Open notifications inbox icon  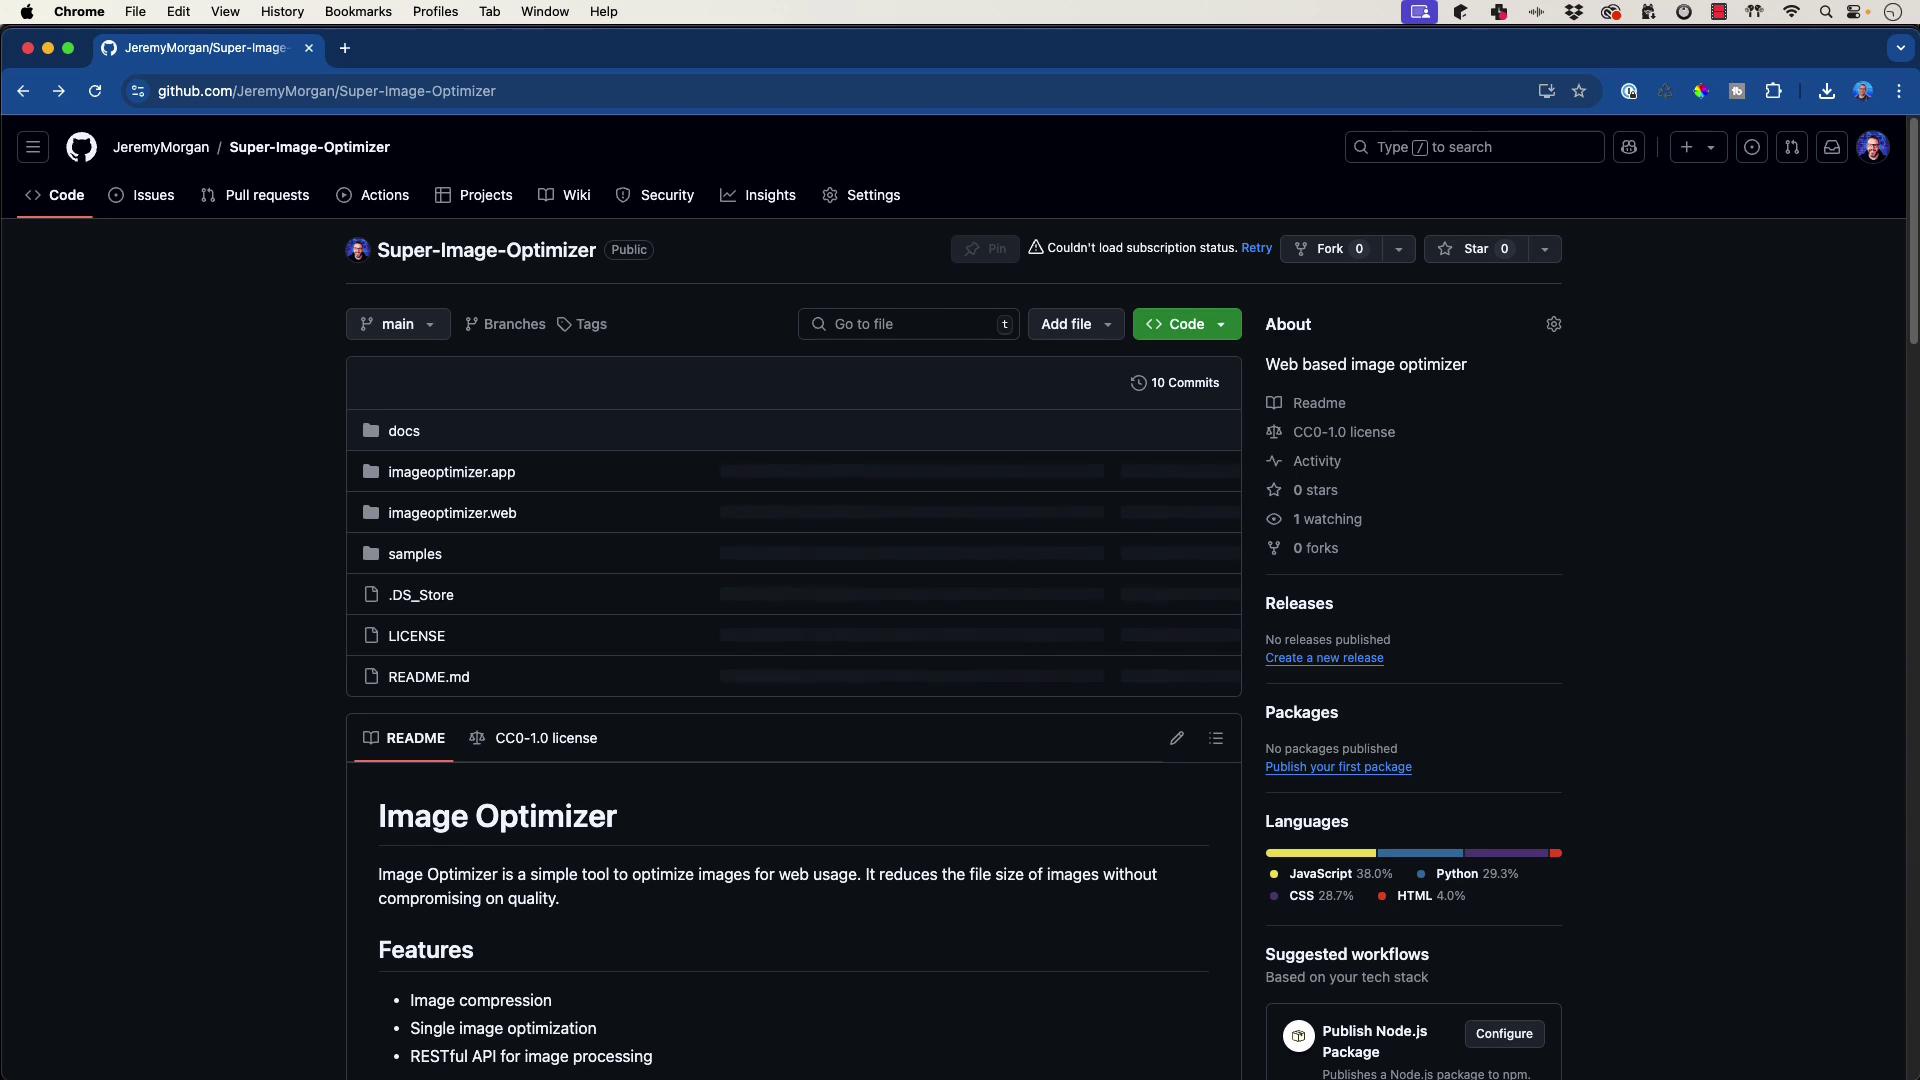pyautogui.click(x=1832, y=147)
